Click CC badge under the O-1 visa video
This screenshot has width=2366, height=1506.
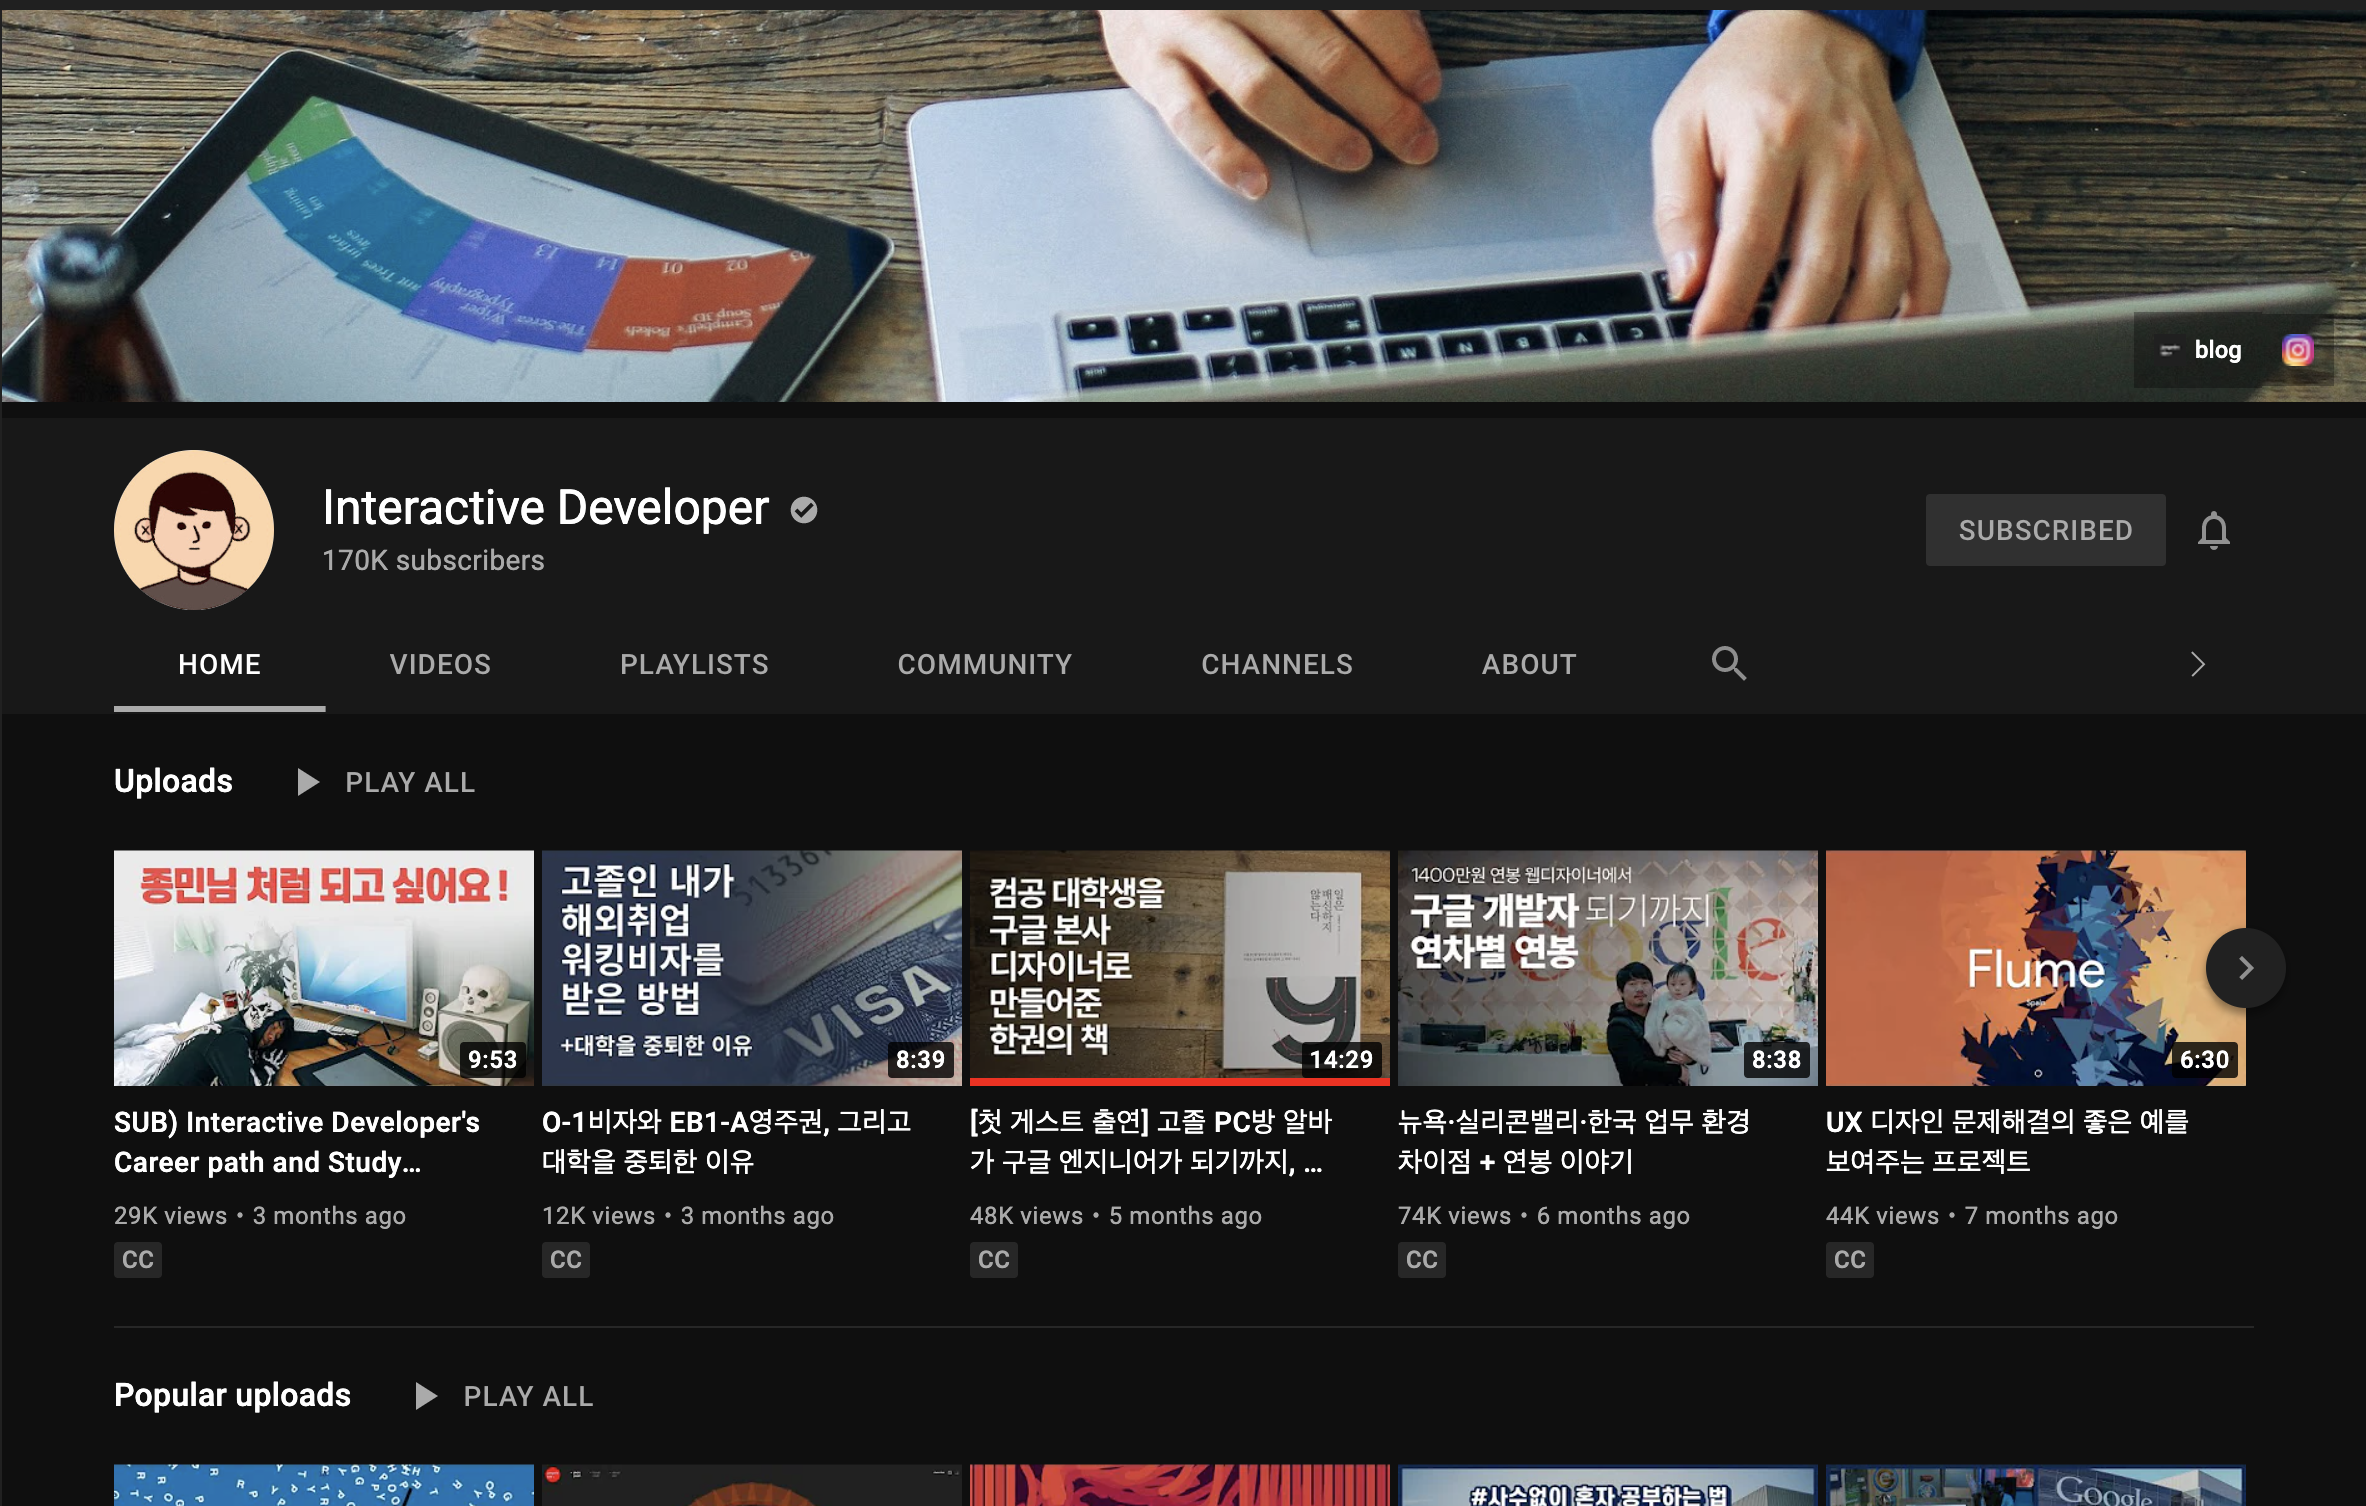pyautogui.click(x=565, y=1259)
